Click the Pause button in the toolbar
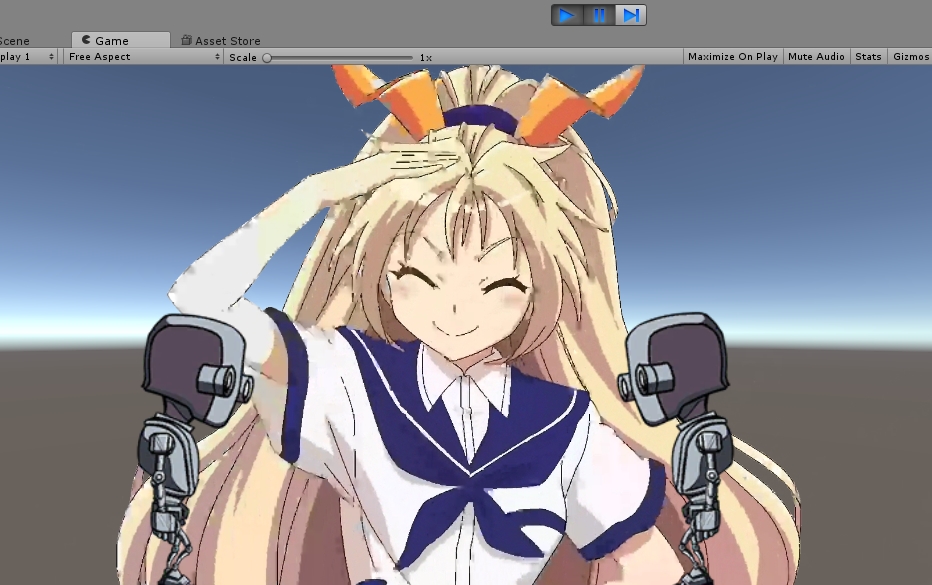The height and width of the screenshot is (585, 932). tap(599, 15)
